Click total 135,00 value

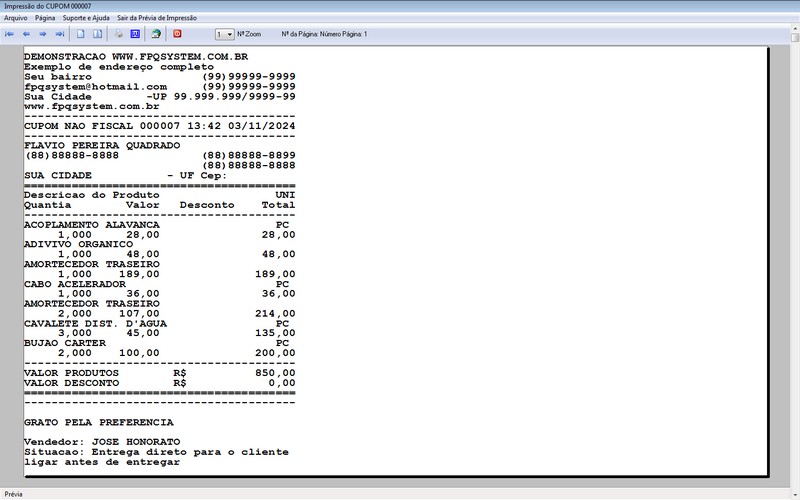tap(276, 333)
